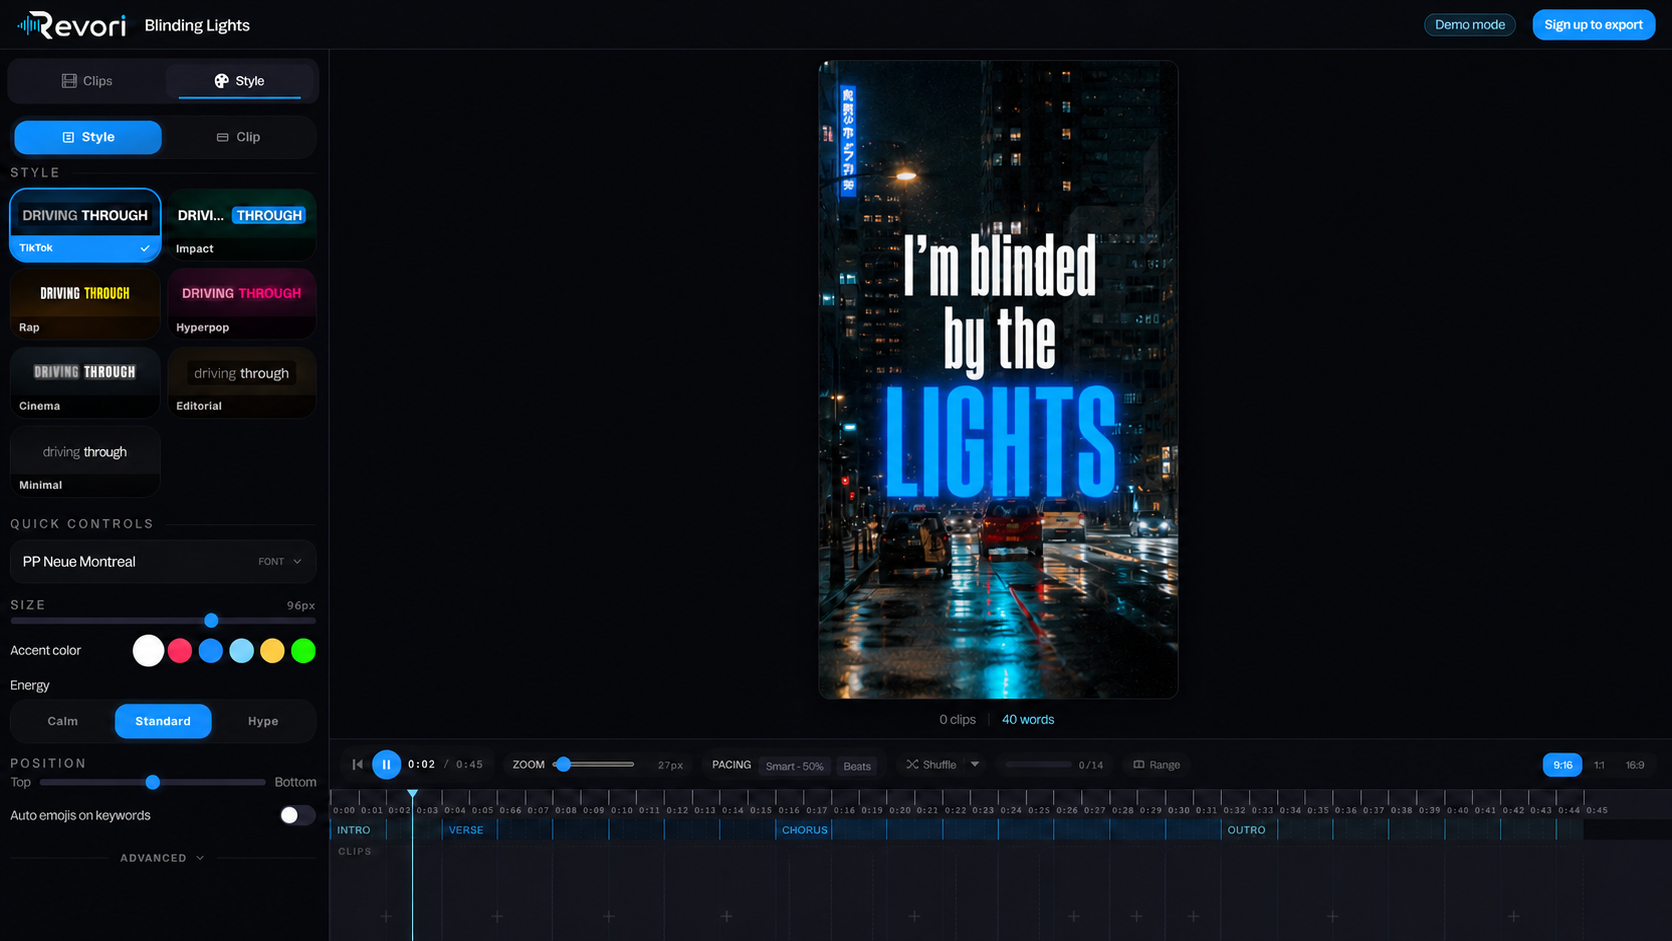Jump to the VERSE section marker
1672x941 pixels.
coord(466,830)
